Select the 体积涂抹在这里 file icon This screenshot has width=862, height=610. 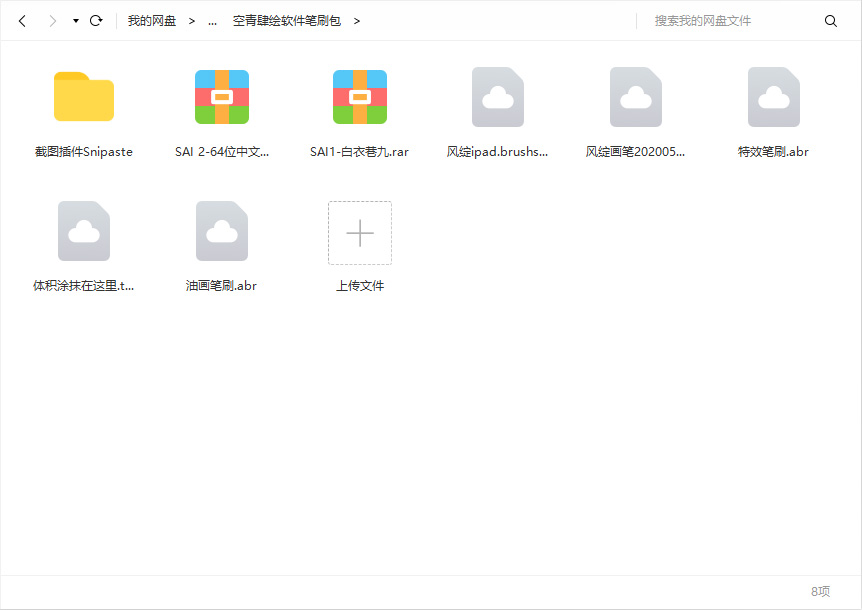(84, 231)
